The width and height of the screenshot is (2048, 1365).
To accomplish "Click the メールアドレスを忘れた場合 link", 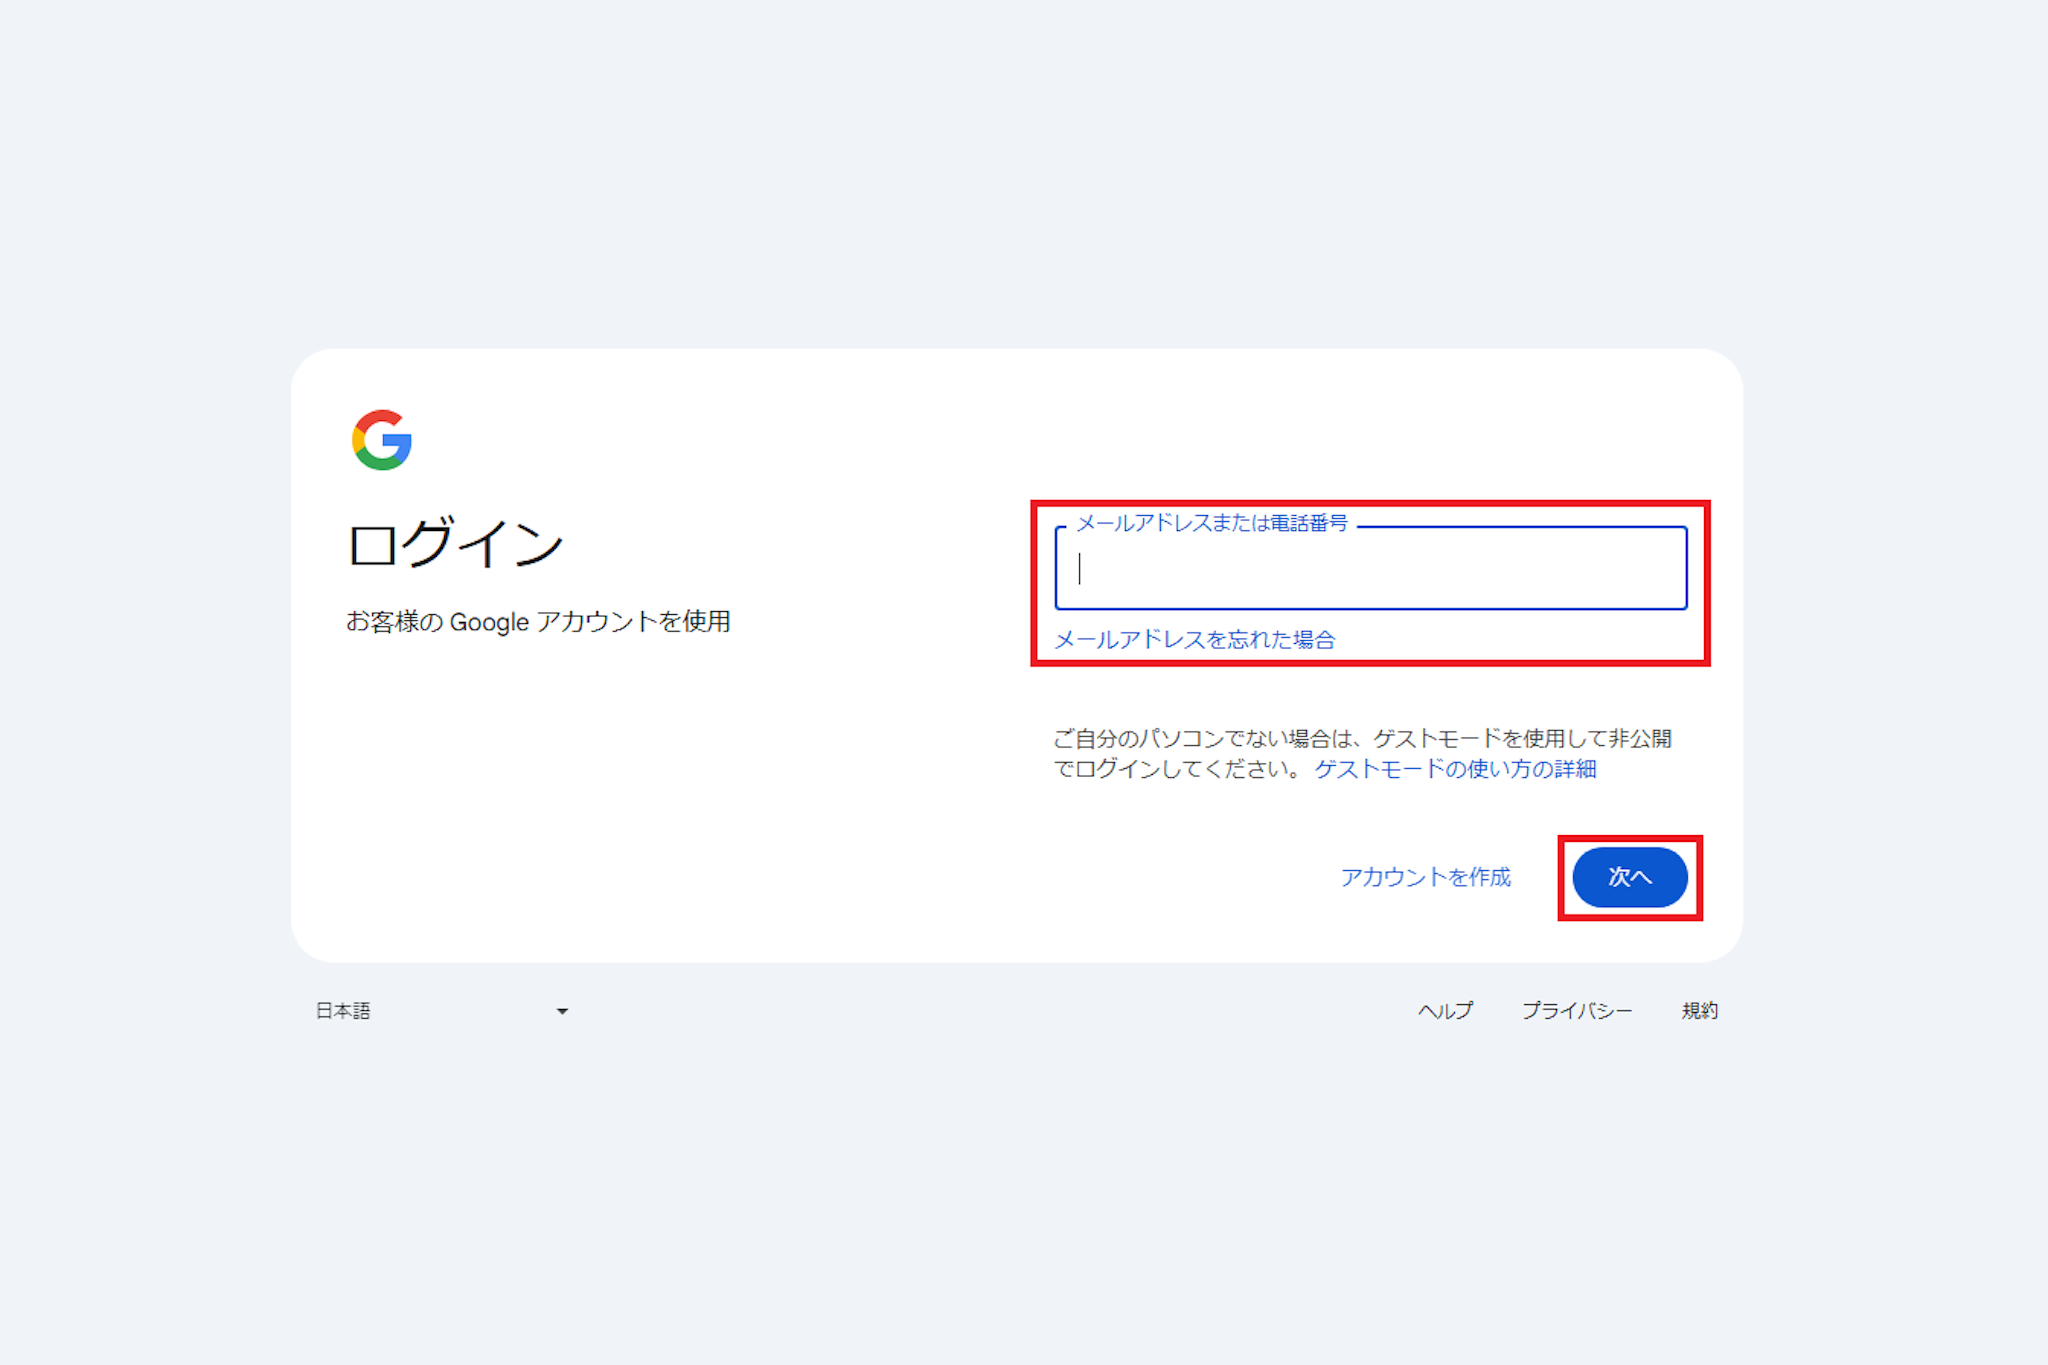I will 1195,640.
